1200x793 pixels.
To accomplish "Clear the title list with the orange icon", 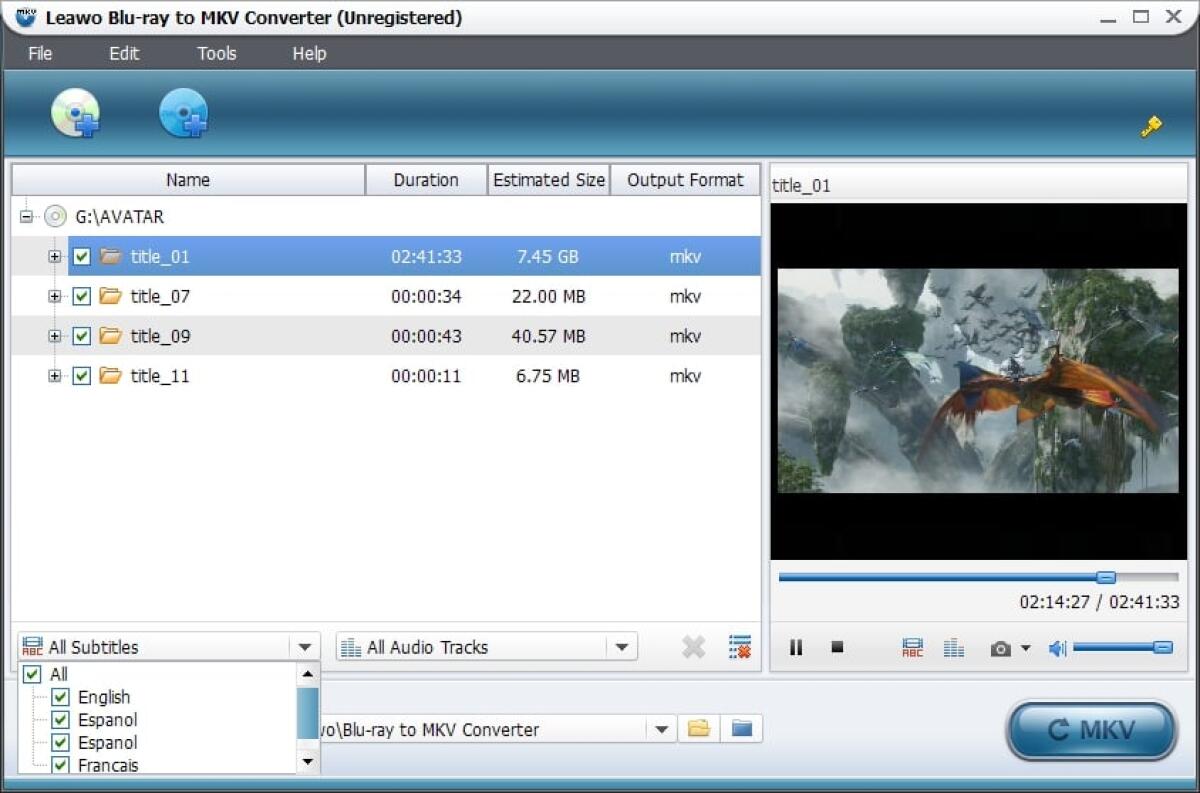I will tap(739, 646).
